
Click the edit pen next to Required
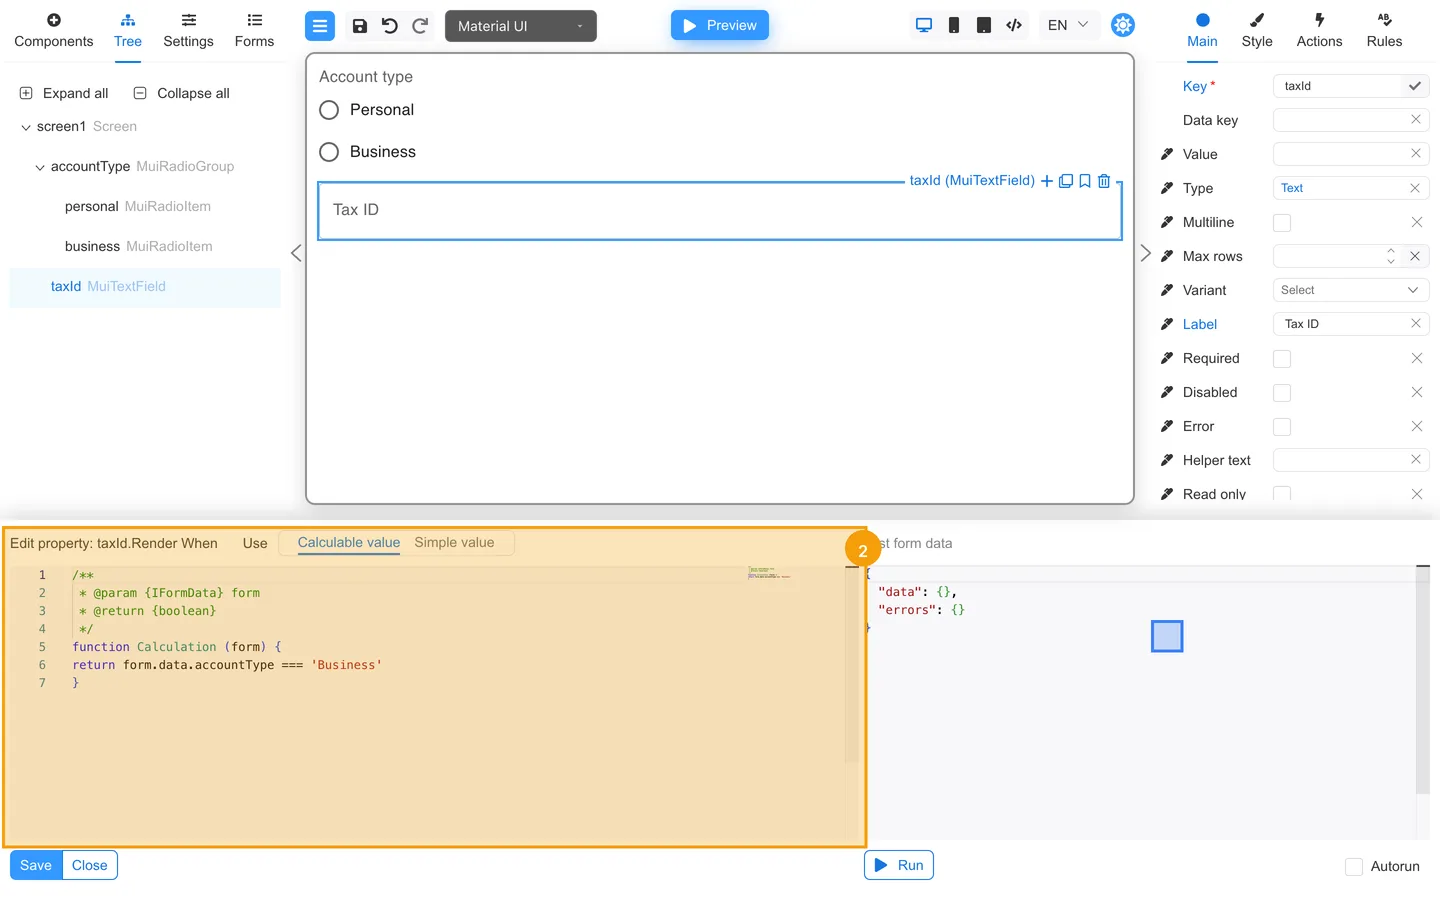point(1167,358)
